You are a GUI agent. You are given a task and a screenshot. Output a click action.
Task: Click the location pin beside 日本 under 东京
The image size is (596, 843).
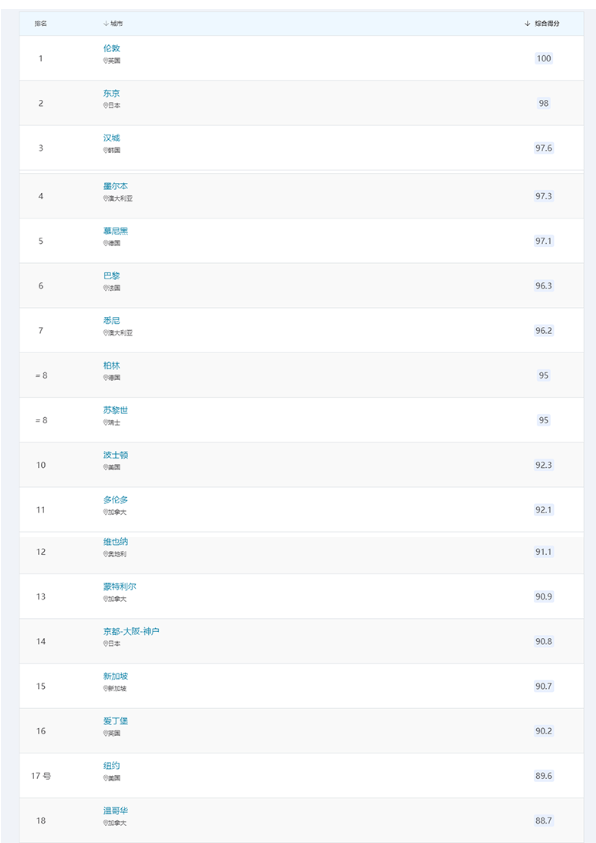tap(105, 105)
